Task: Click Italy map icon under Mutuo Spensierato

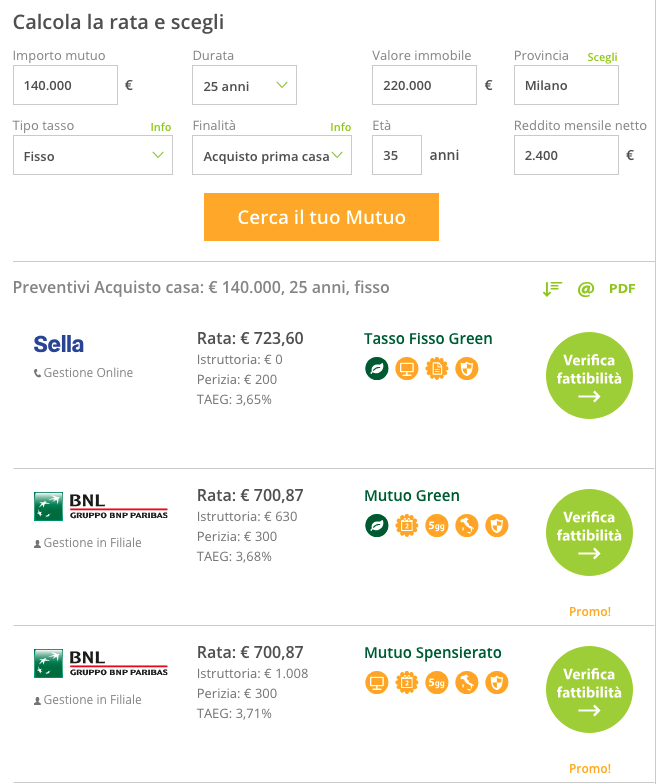Action: [x=467, y=682]
